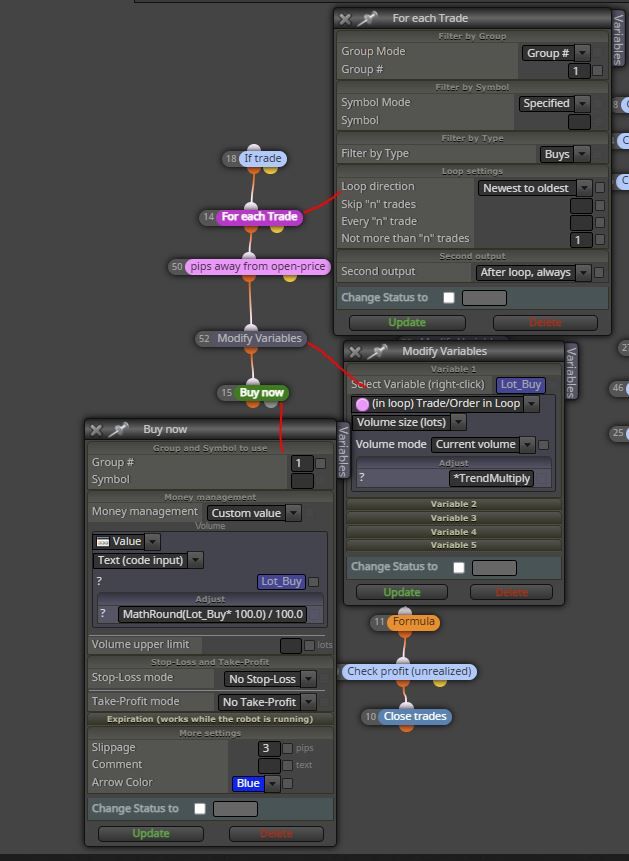The image size is (629, 861).
Task: Click the Not more than n trades field
Action: [x=581, y=239]
